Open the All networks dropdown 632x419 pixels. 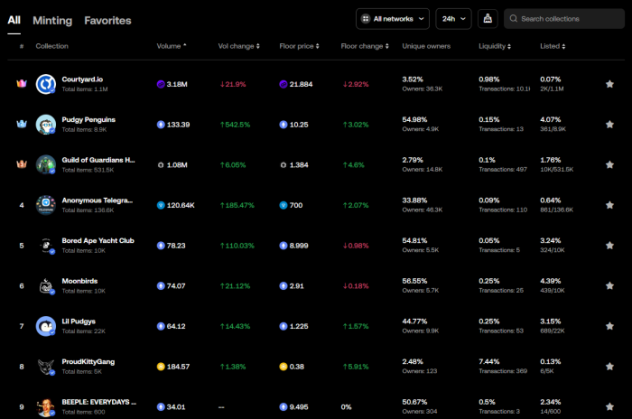393,19
